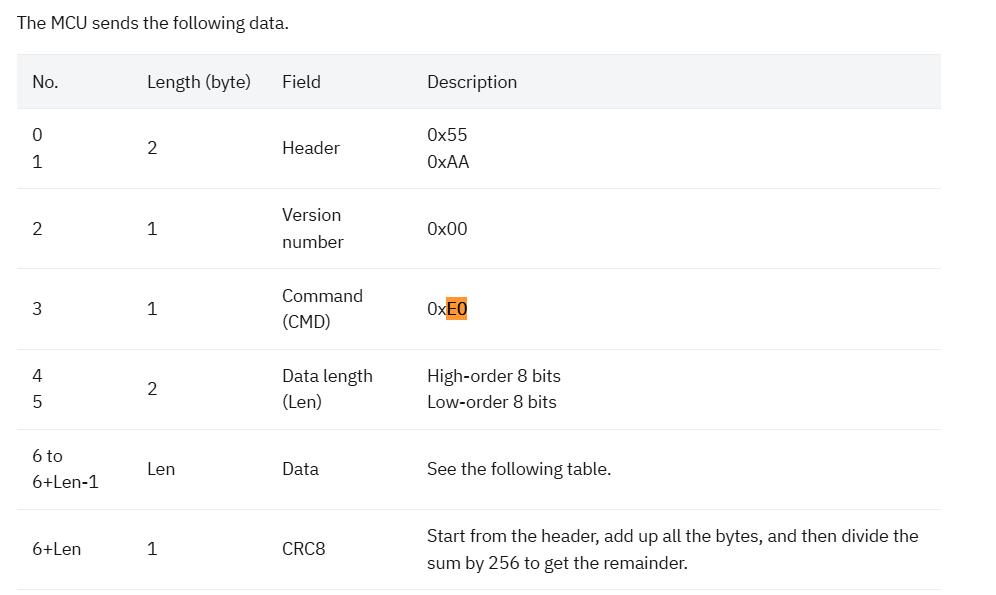The width and height of the screenshot is (996, 595).
Task: Click the '6+Len' number cell
Action: [x=57, y=549]
